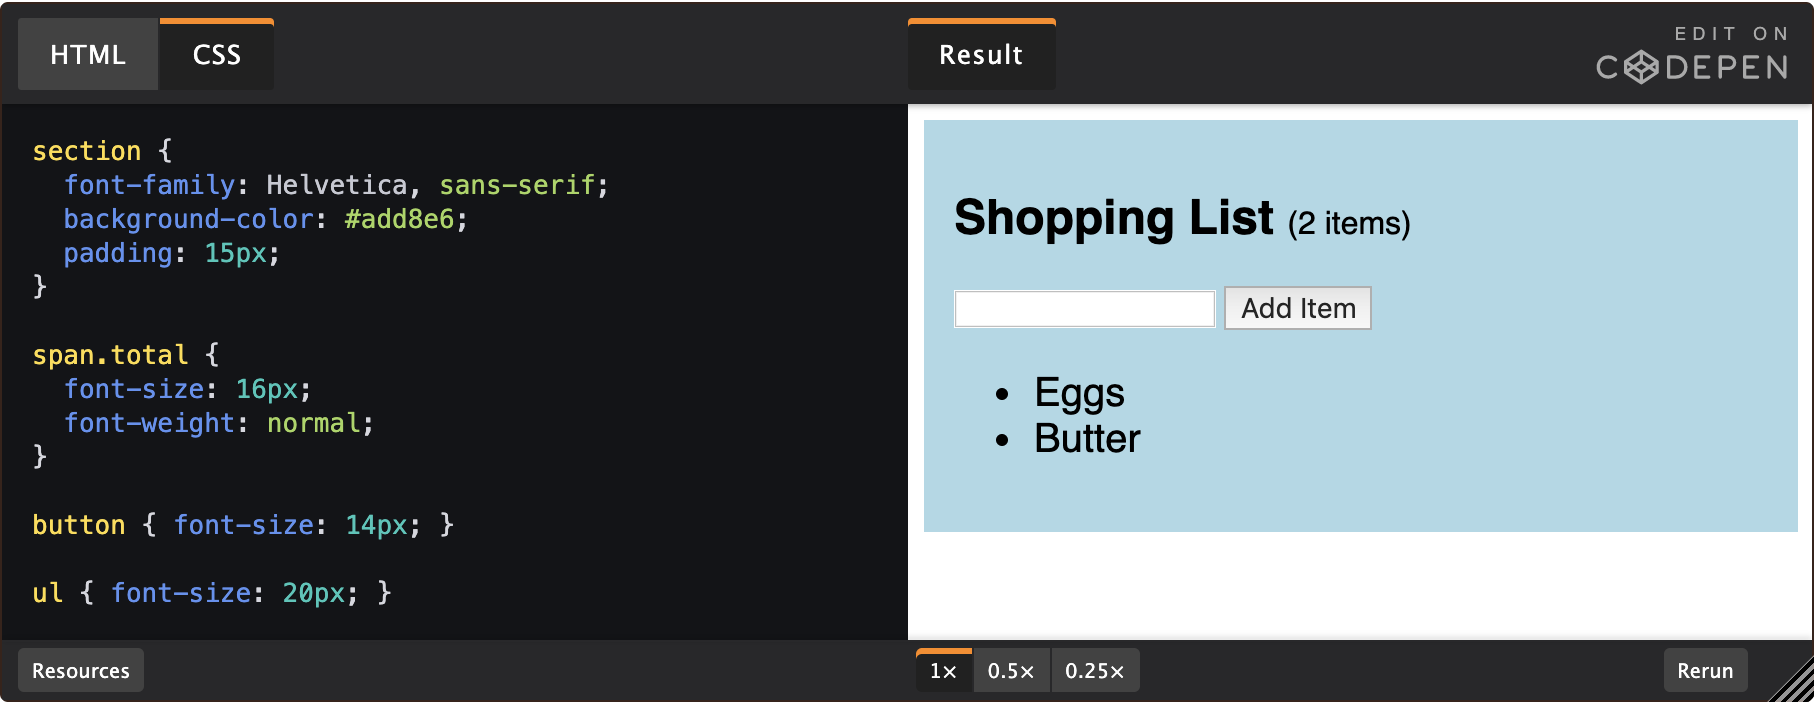Click the CodePen logo
Image resolution: width=1820 pixels, height=708 pixels.
click(x=1692, y=67)
